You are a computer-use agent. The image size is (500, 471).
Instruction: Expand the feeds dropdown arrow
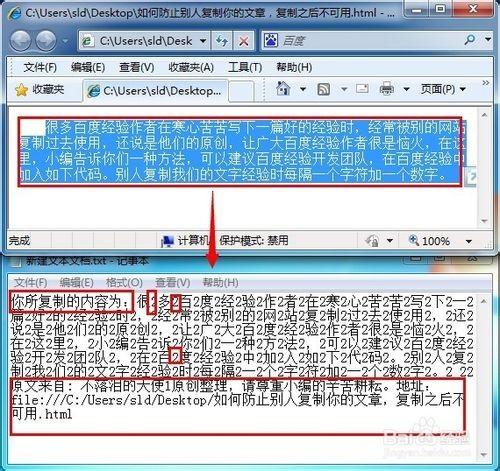[x=344, y=89]
